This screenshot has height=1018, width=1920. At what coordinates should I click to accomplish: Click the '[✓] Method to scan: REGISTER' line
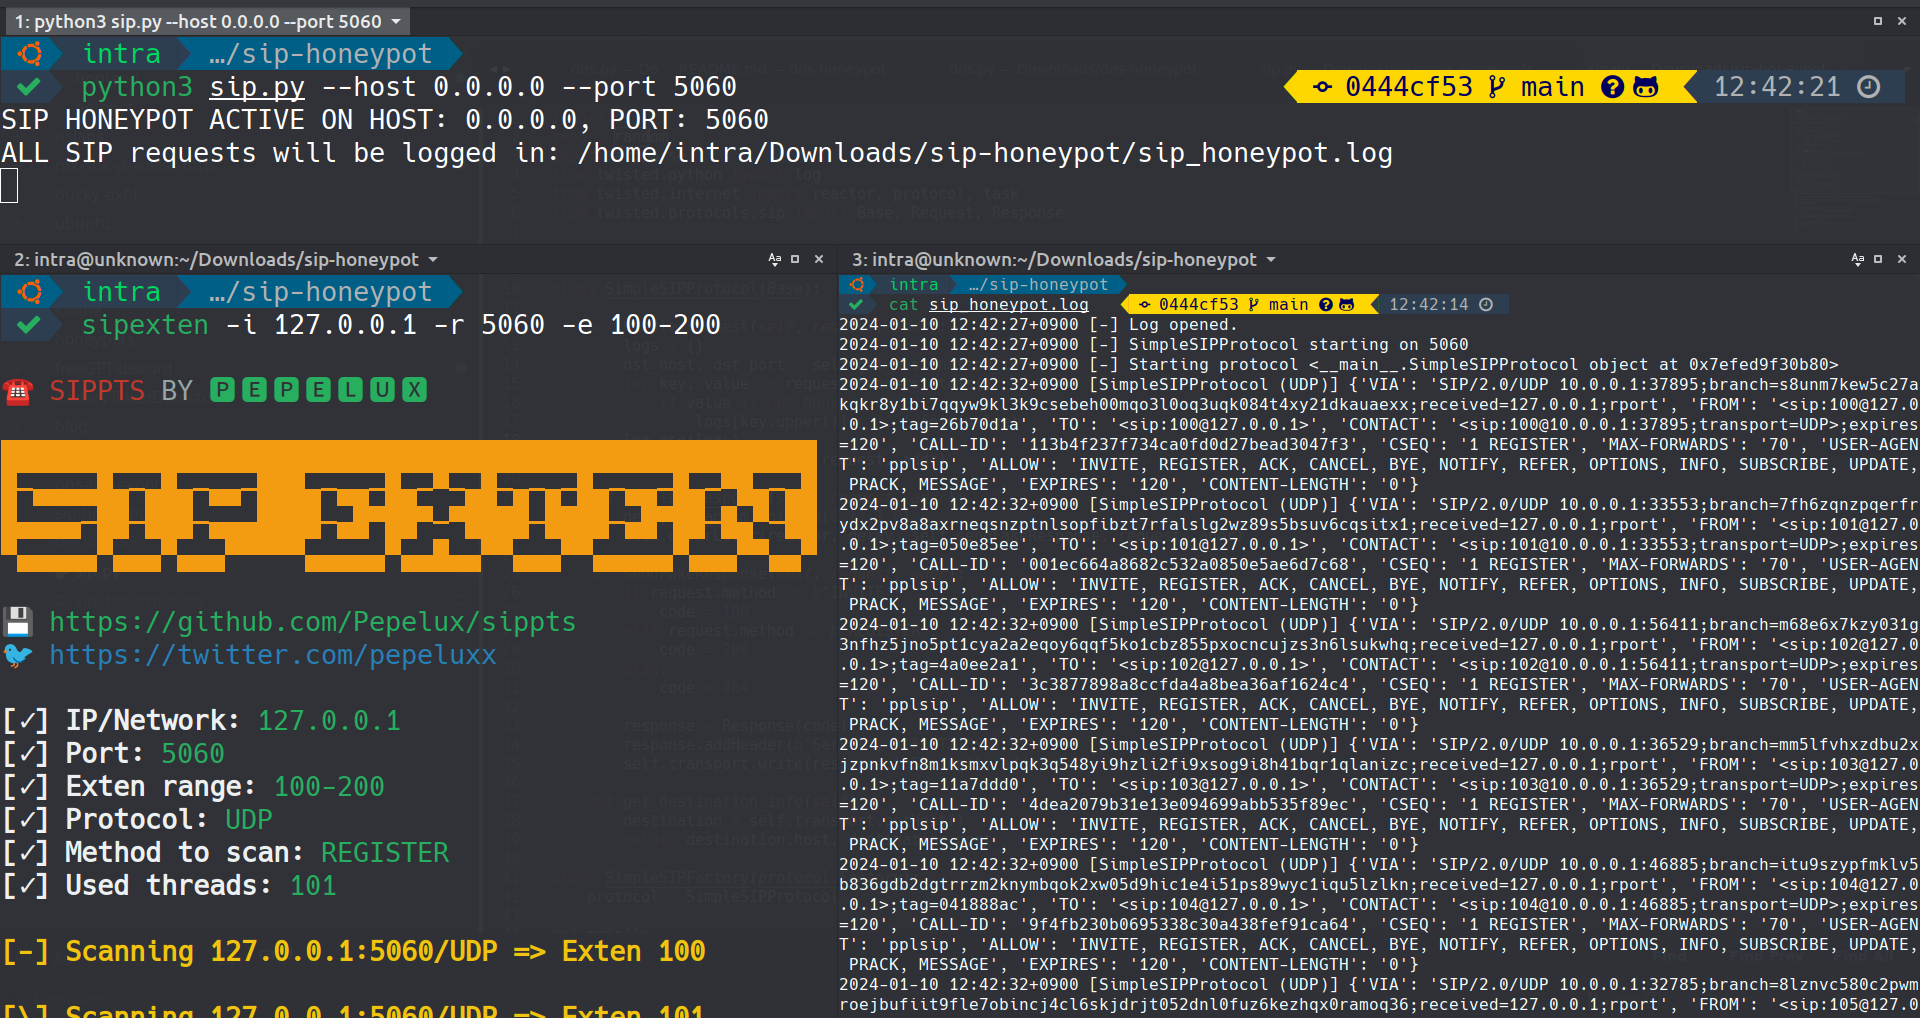tap(225, 853)
